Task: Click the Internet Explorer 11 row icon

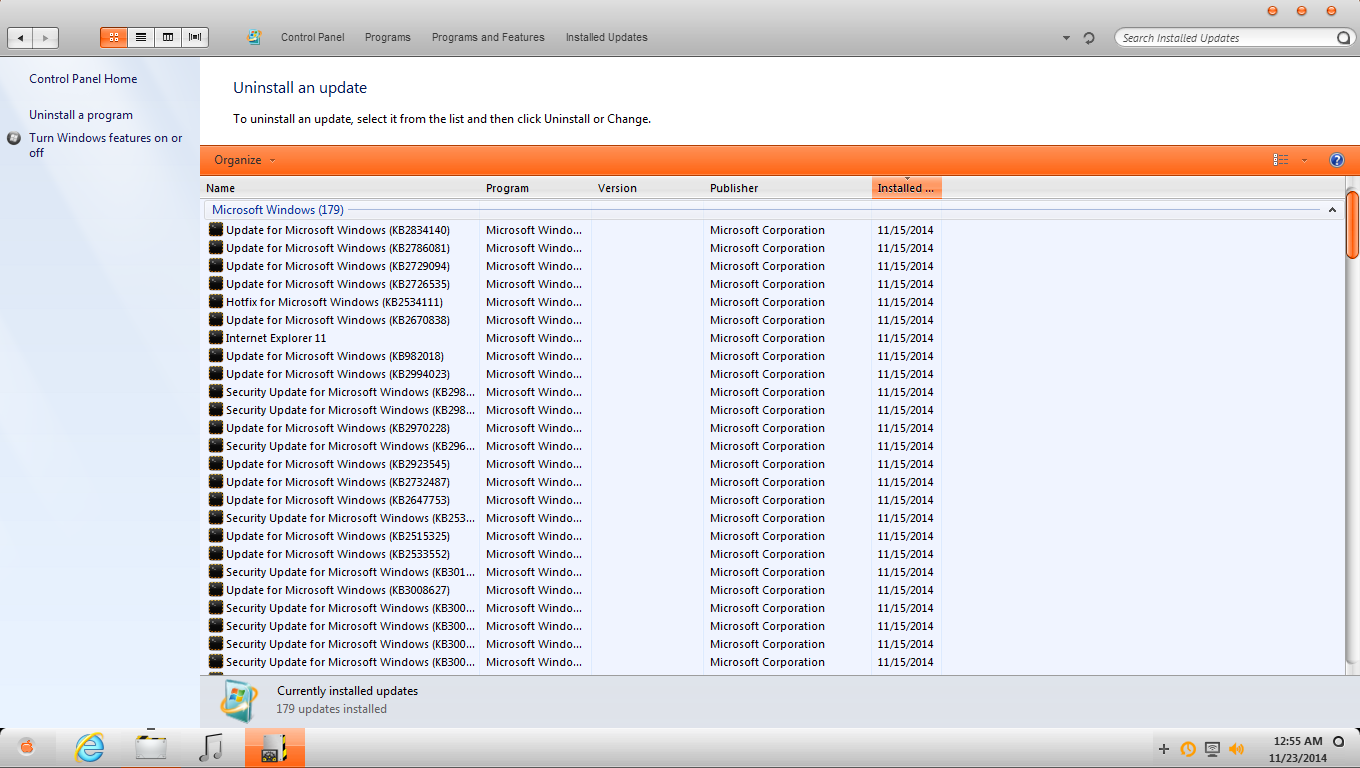Action: (216, 338)
